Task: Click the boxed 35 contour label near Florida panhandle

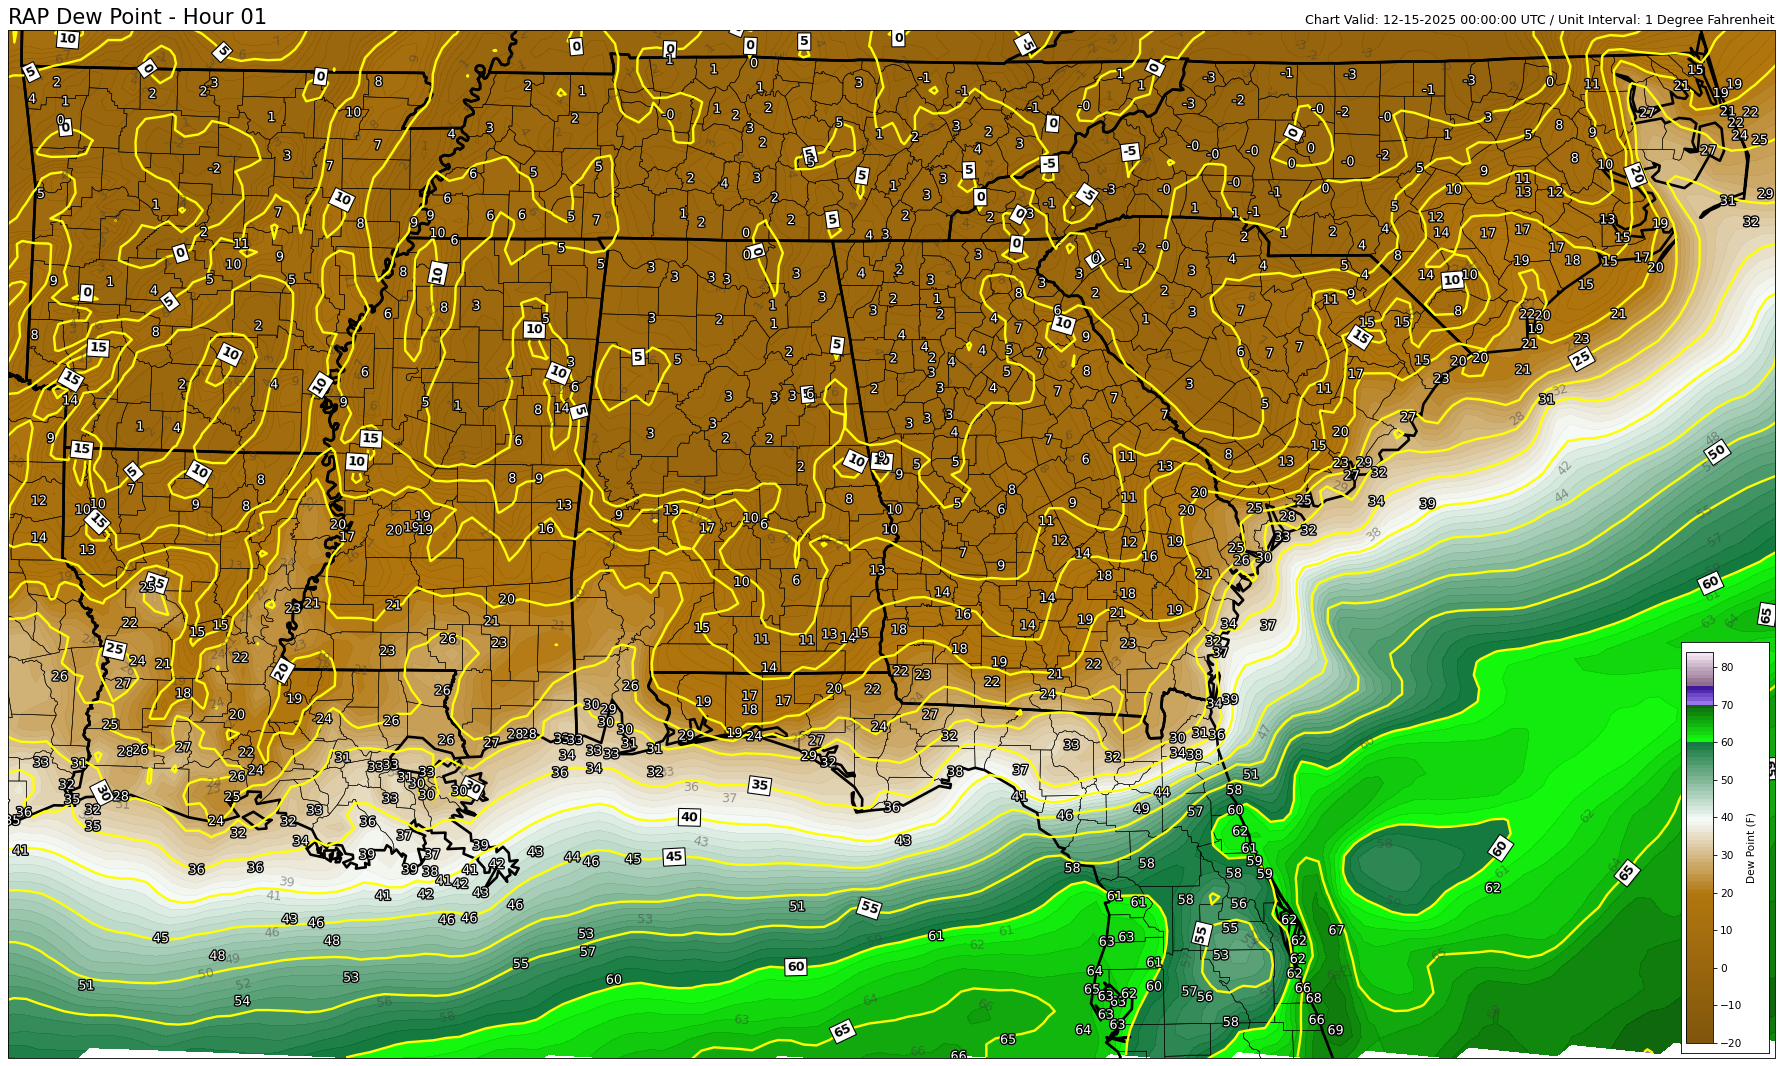Action: click(760, 785)
